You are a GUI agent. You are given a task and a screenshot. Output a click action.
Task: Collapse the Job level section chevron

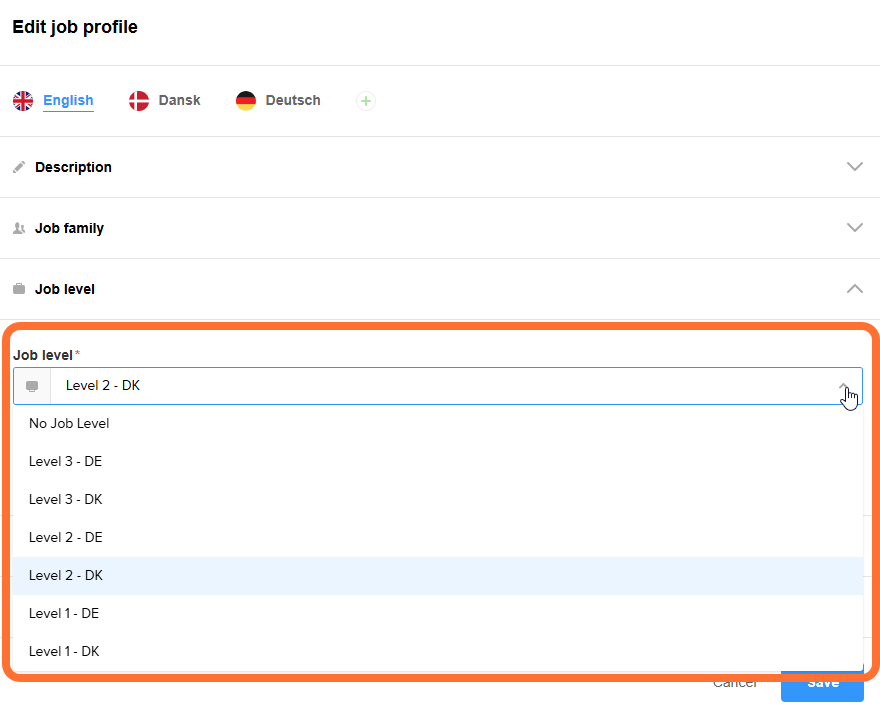[855, 288]
